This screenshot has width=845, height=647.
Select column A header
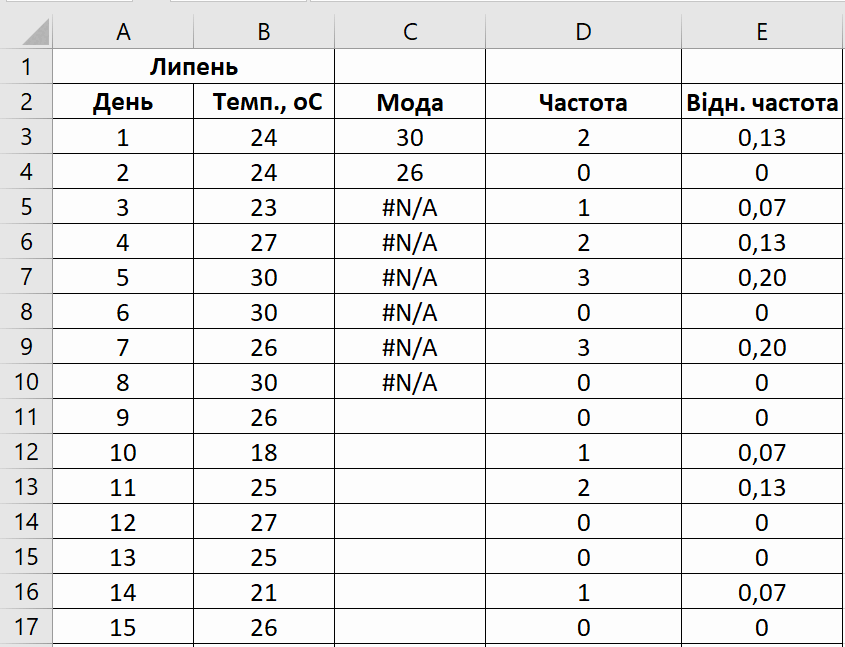[x=123, y=32]
